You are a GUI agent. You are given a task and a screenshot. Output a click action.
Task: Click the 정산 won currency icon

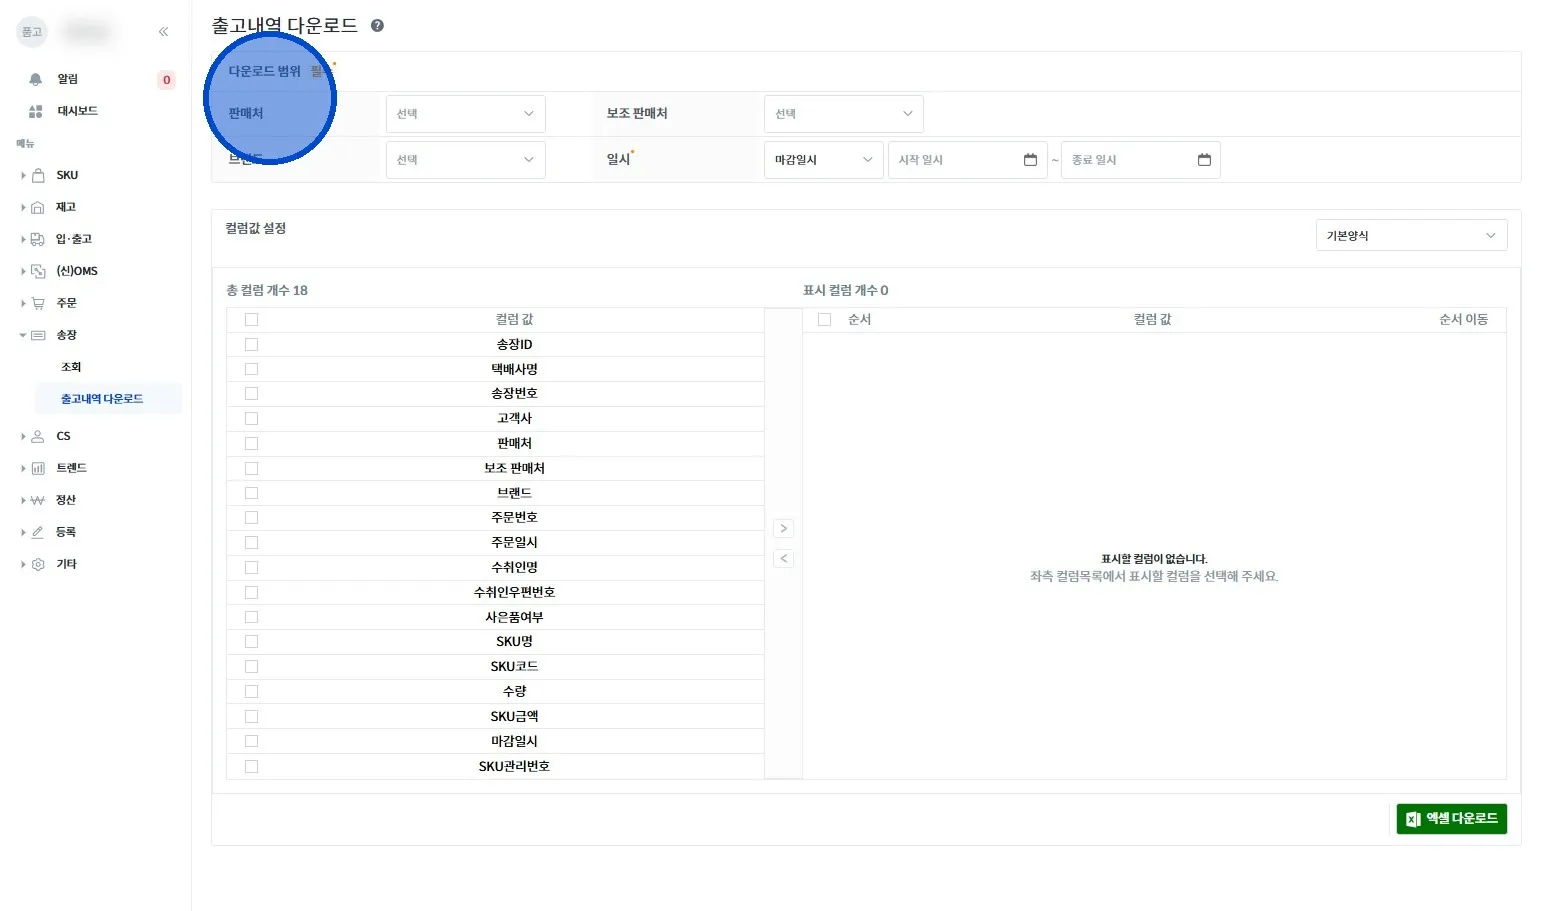[x=38, y=500]
